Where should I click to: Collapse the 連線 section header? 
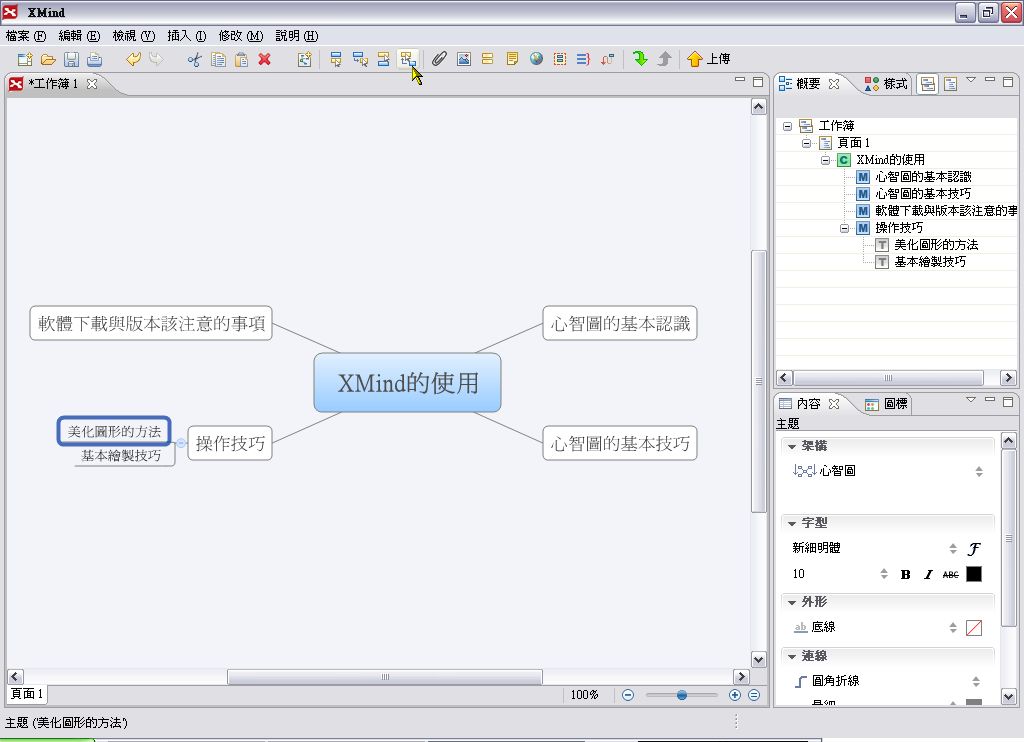click(x=792, y=656)
